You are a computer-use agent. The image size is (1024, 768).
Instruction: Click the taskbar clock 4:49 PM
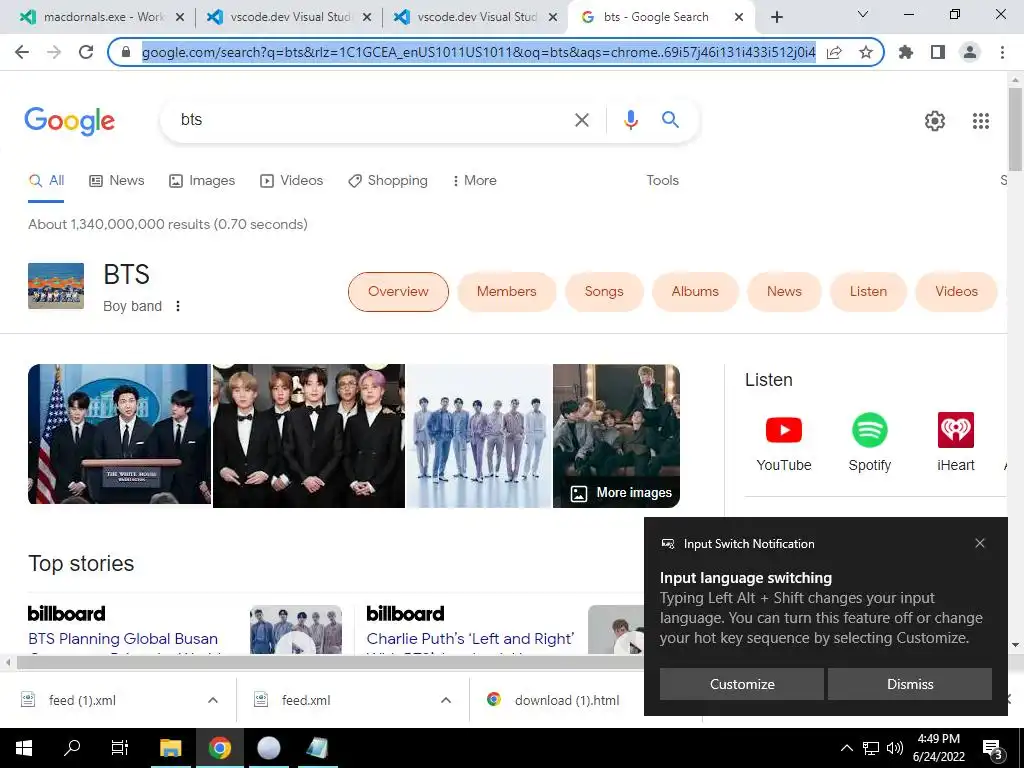938,748
